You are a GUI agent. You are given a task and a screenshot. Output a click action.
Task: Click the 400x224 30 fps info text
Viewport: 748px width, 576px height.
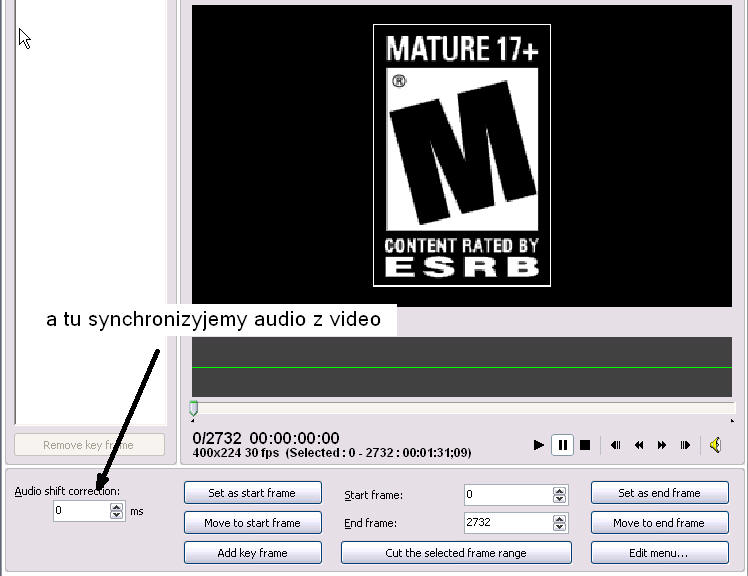tap(236, 452)
